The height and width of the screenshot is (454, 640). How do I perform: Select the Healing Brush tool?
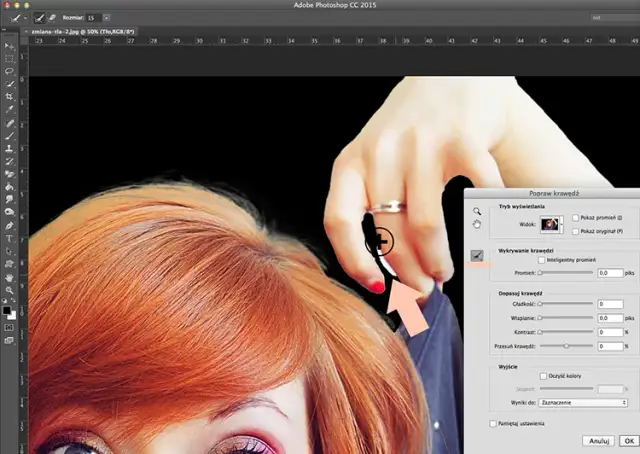pyautogui.click(x=9, y=123)
